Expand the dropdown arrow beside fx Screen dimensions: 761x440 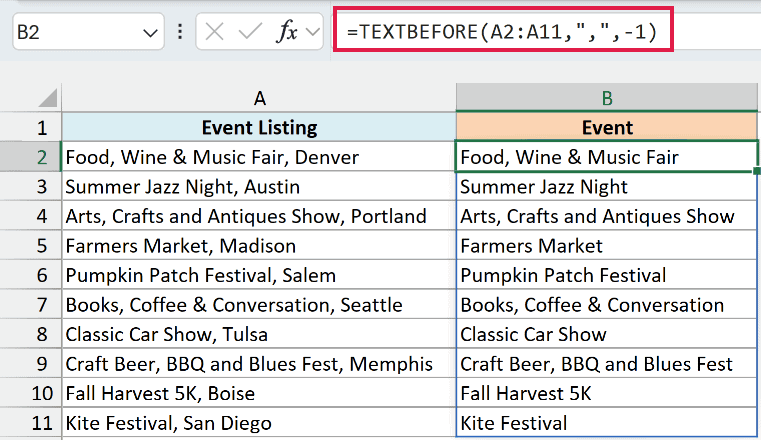313,33
